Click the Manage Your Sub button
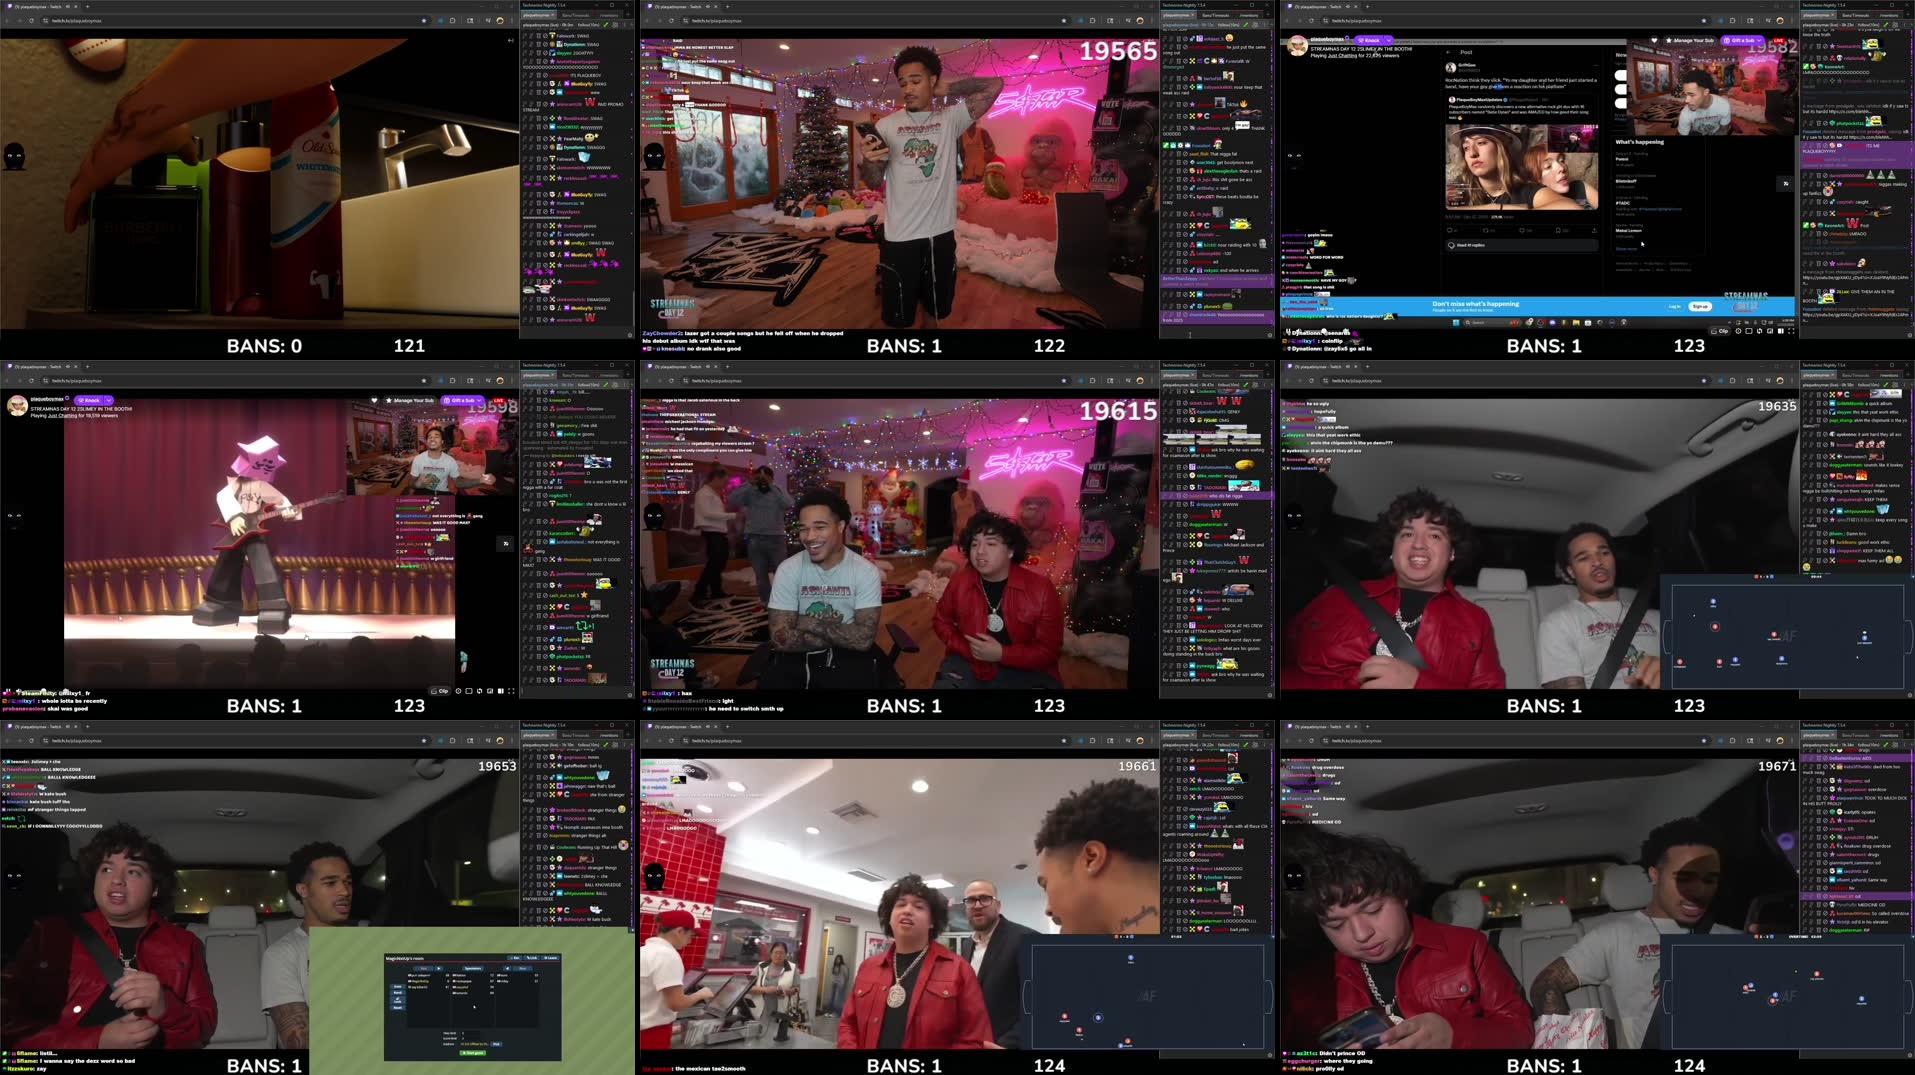 (1692, 41)
